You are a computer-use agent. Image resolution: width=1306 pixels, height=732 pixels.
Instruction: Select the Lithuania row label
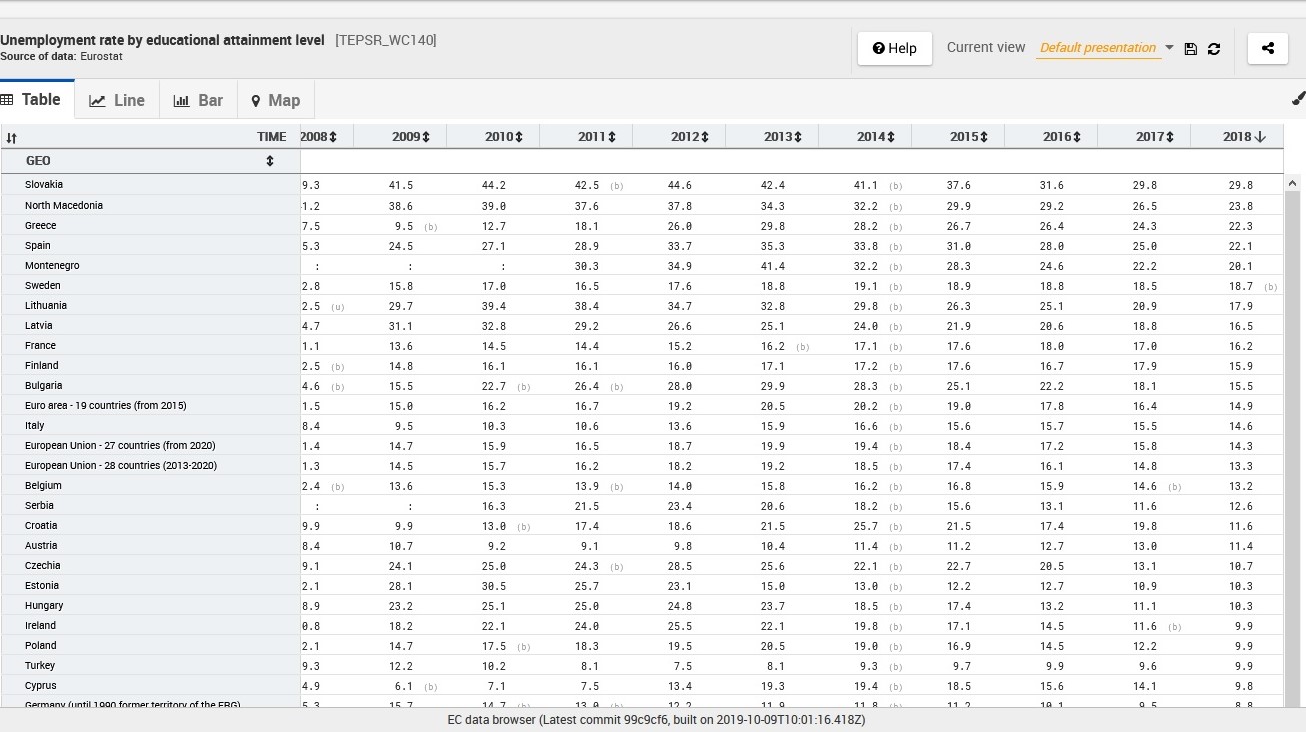pos(46,305)
